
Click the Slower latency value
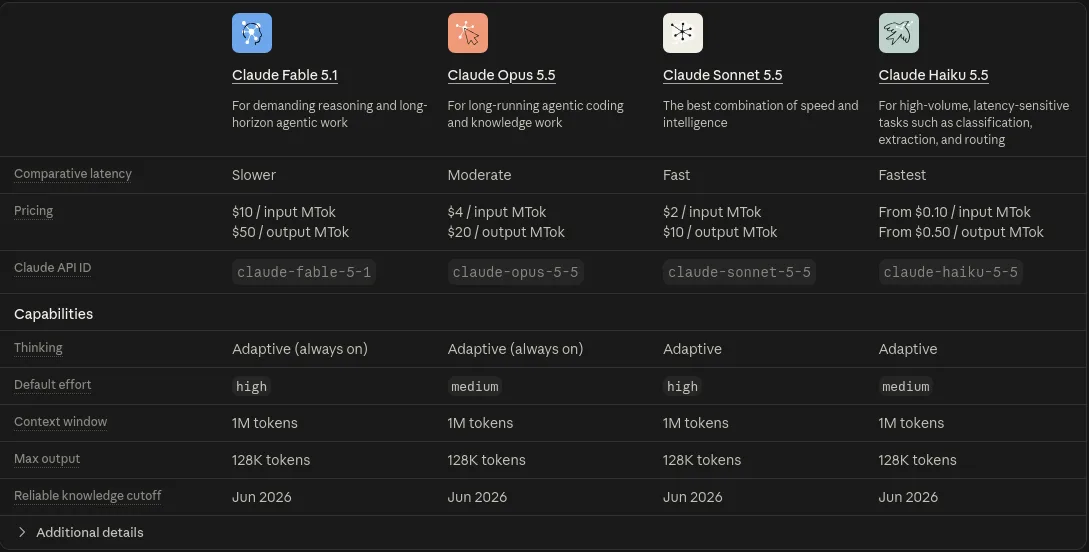pos(253,175)
